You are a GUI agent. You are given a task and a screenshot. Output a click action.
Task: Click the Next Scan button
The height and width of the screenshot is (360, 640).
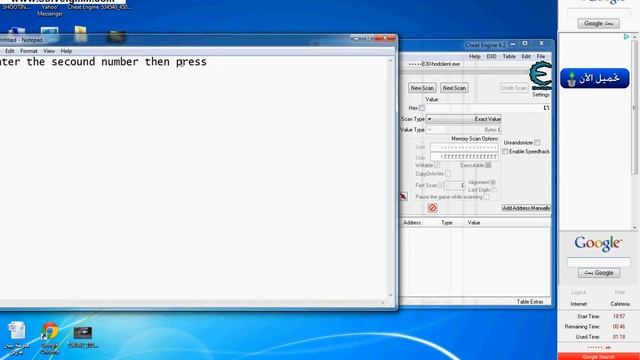pyautogui.click(x=454, y=88)
